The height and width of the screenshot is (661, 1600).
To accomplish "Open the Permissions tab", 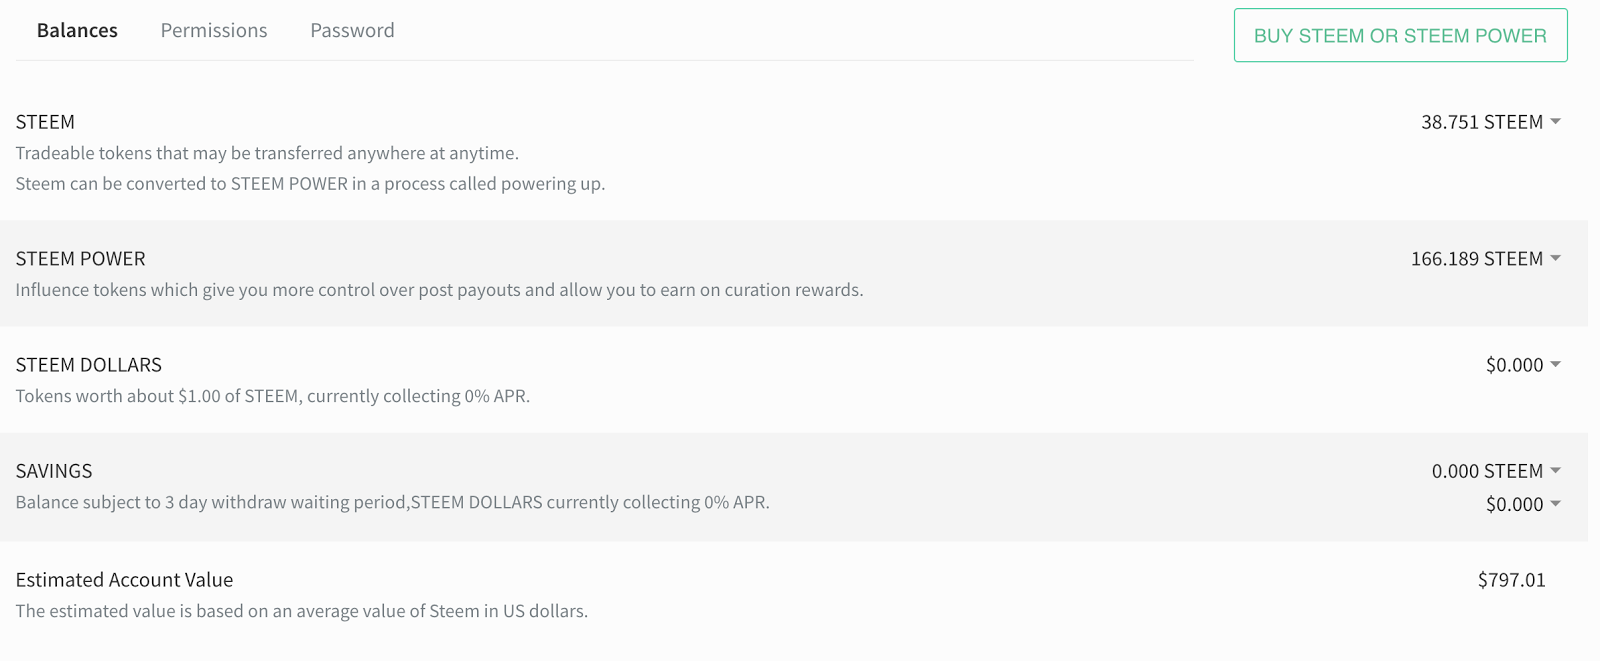I will pyautogui.click(x=214, y=31).
